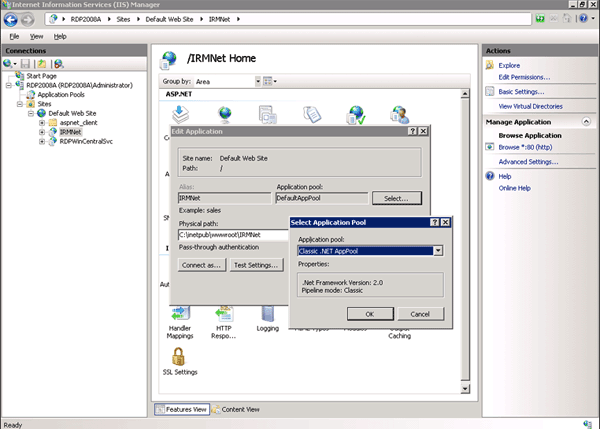This screenshot has height=429, width=600.
Task: Open the View menu
Action: click(36, 36)
